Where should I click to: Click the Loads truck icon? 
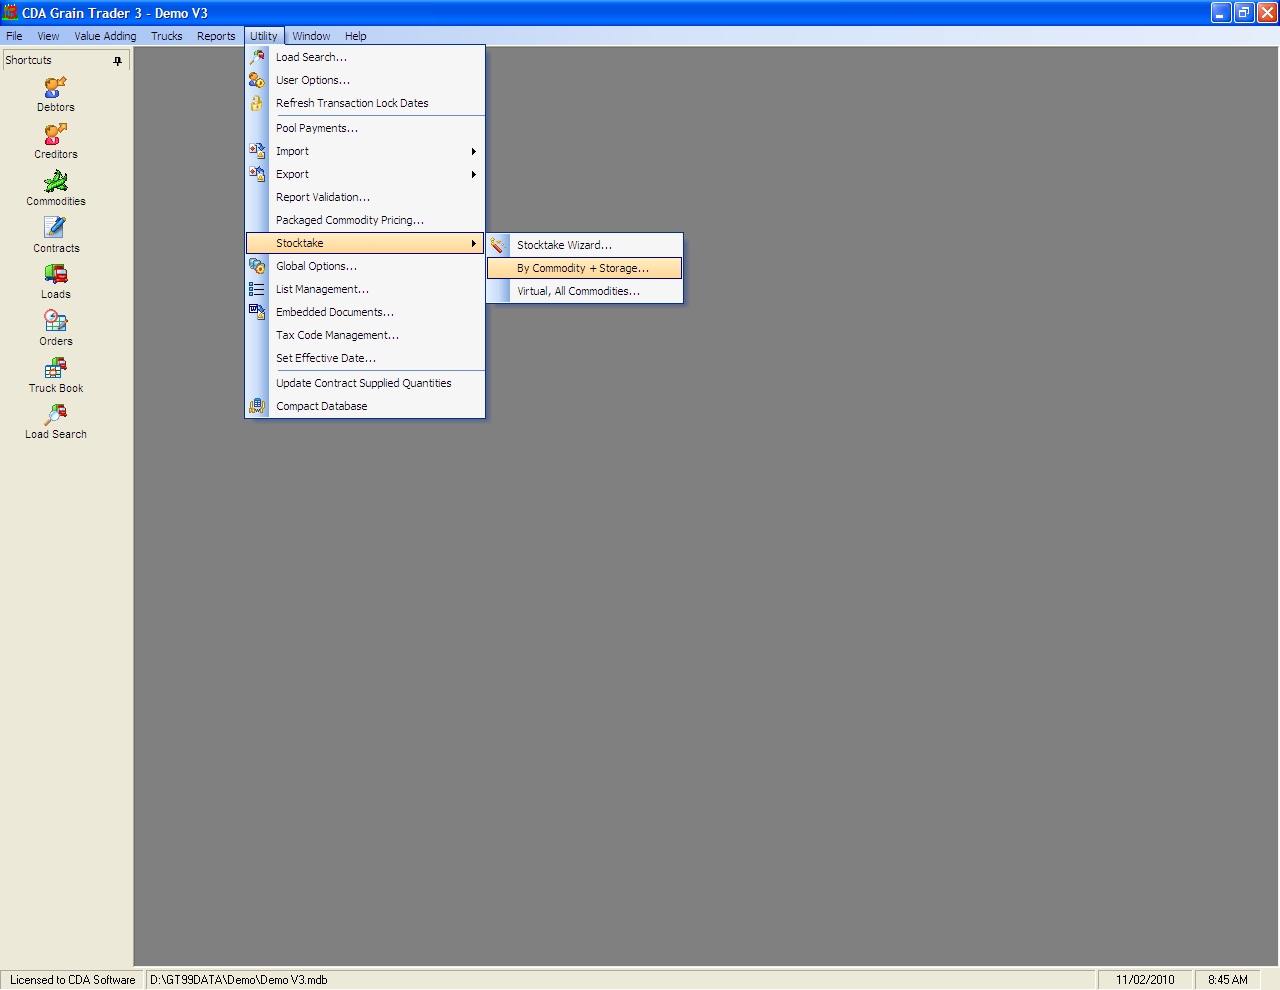point(56,274)
